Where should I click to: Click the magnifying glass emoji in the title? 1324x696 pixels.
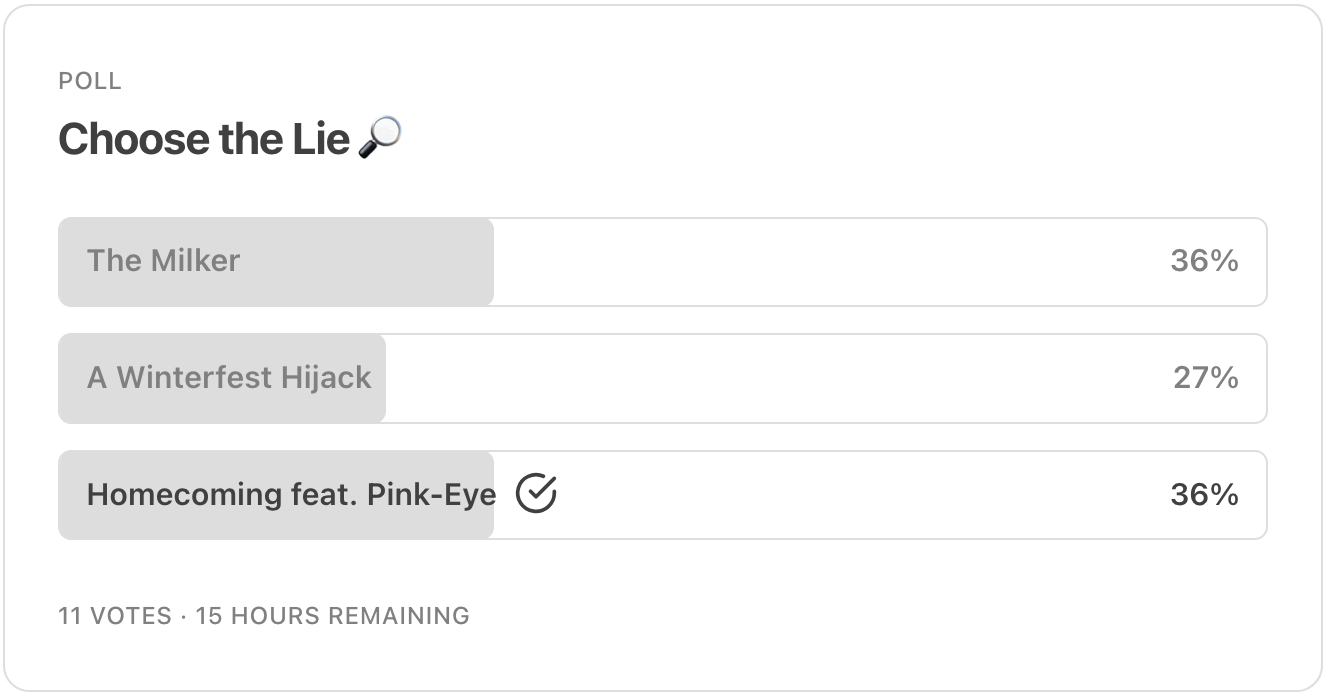click(380, 137)
